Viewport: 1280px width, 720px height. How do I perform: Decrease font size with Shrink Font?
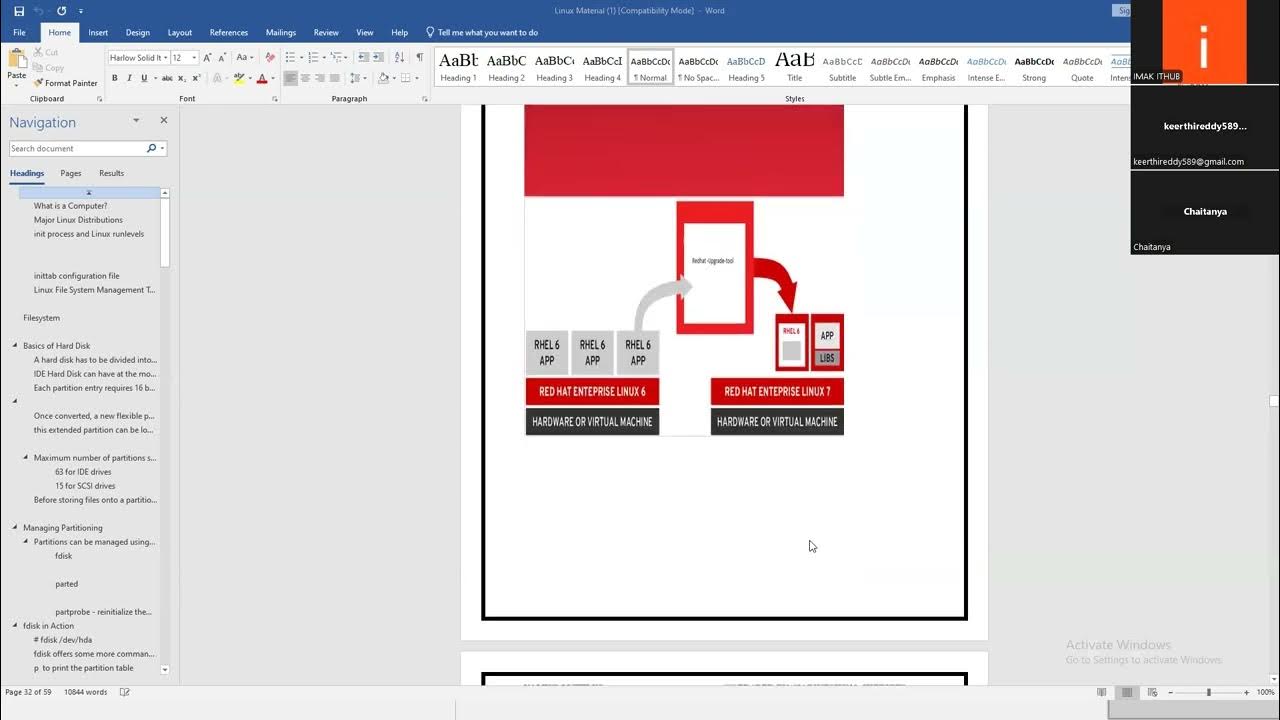coord(222,58)
